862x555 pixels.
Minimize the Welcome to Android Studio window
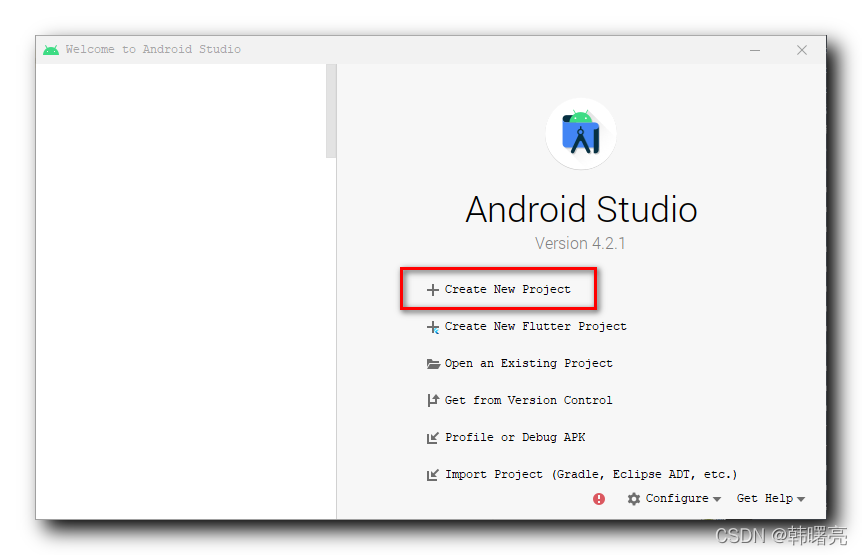click(x=755, y=50)
